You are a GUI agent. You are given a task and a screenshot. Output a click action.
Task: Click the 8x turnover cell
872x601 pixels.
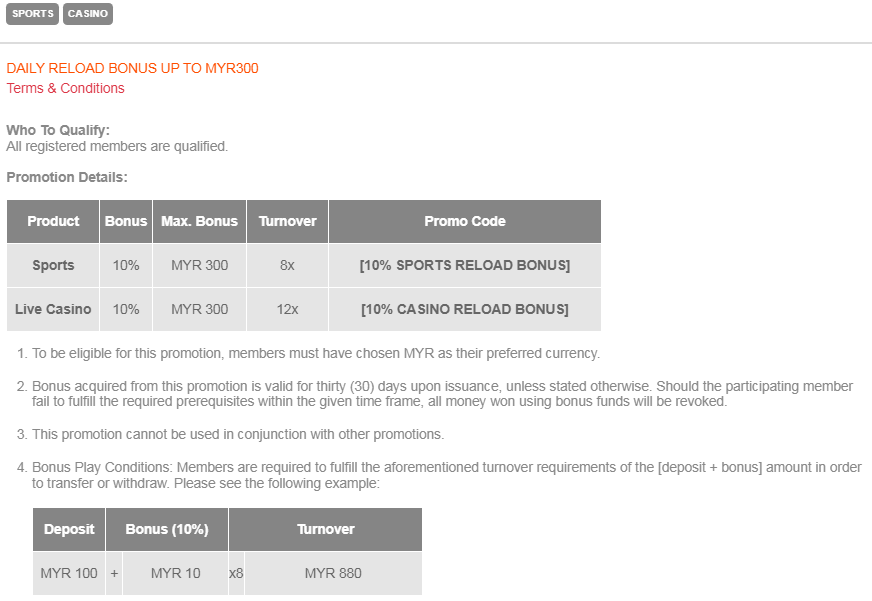287,265
